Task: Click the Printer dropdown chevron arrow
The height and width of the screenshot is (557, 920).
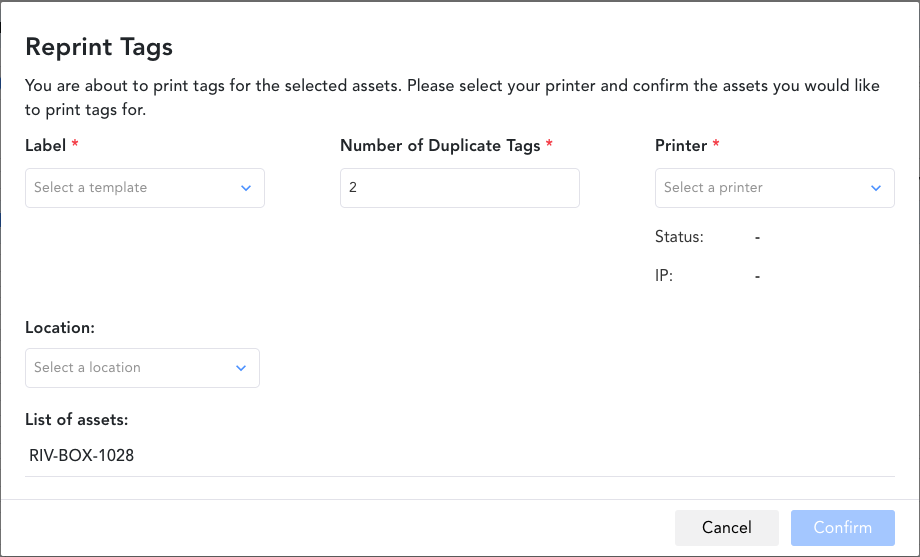Action: pos(876,188)
